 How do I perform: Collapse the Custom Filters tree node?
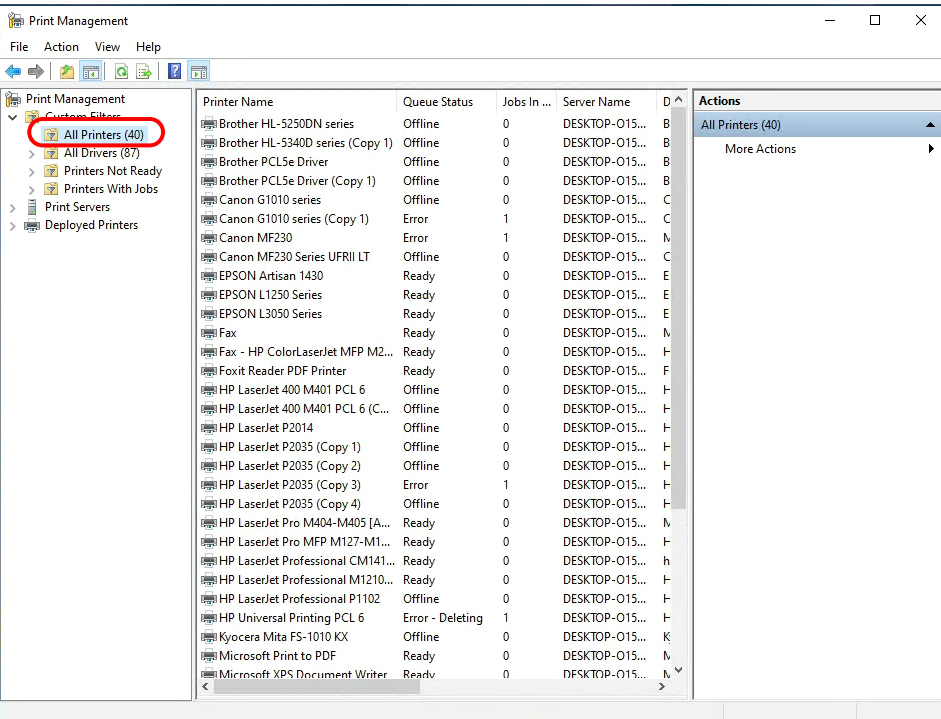coord(13,117)
